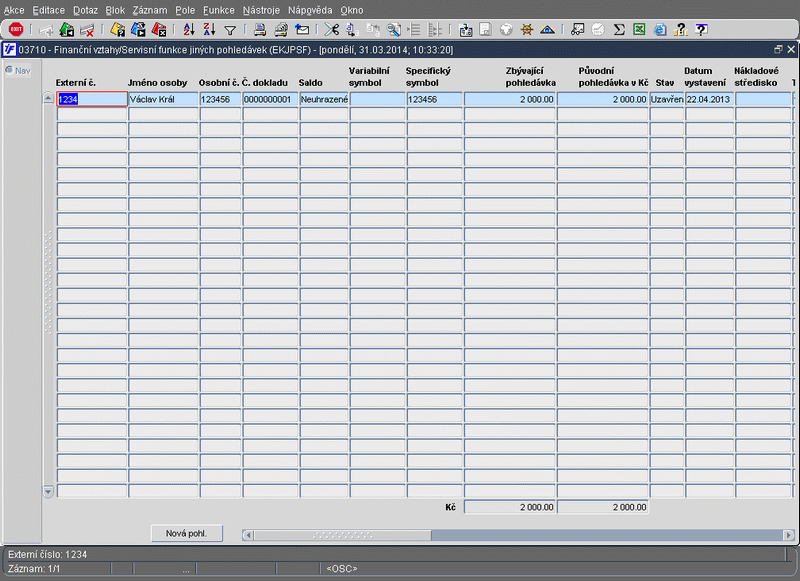Viewport: 800px width, 581px height.
Task: Click the envelope send-mail icon
Action: click(302, 30)
